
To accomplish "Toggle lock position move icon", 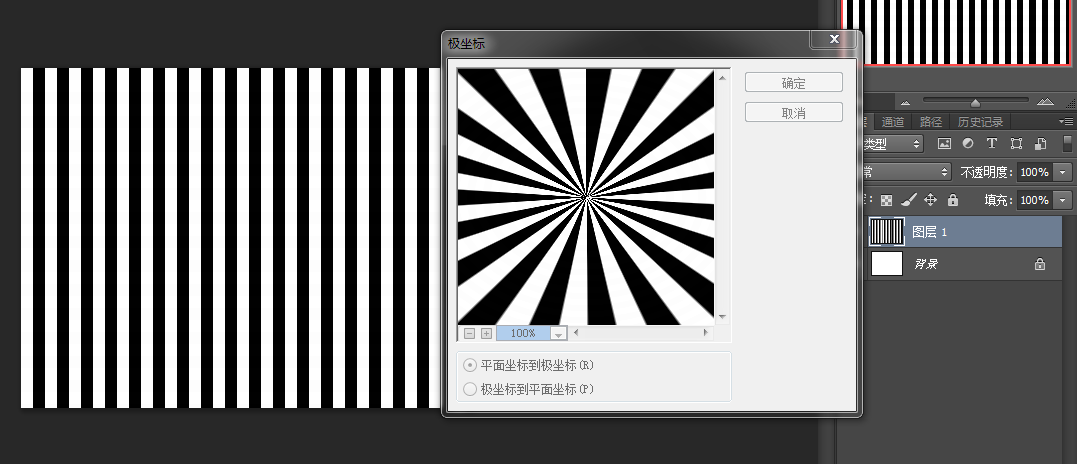I will [930, 200].
